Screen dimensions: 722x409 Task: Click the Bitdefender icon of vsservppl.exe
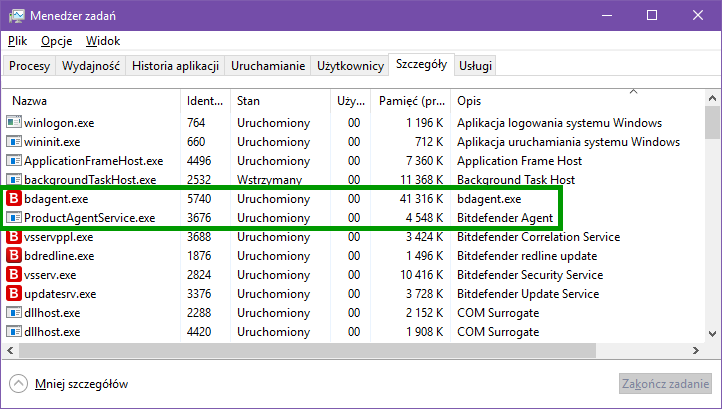[14, 237]
